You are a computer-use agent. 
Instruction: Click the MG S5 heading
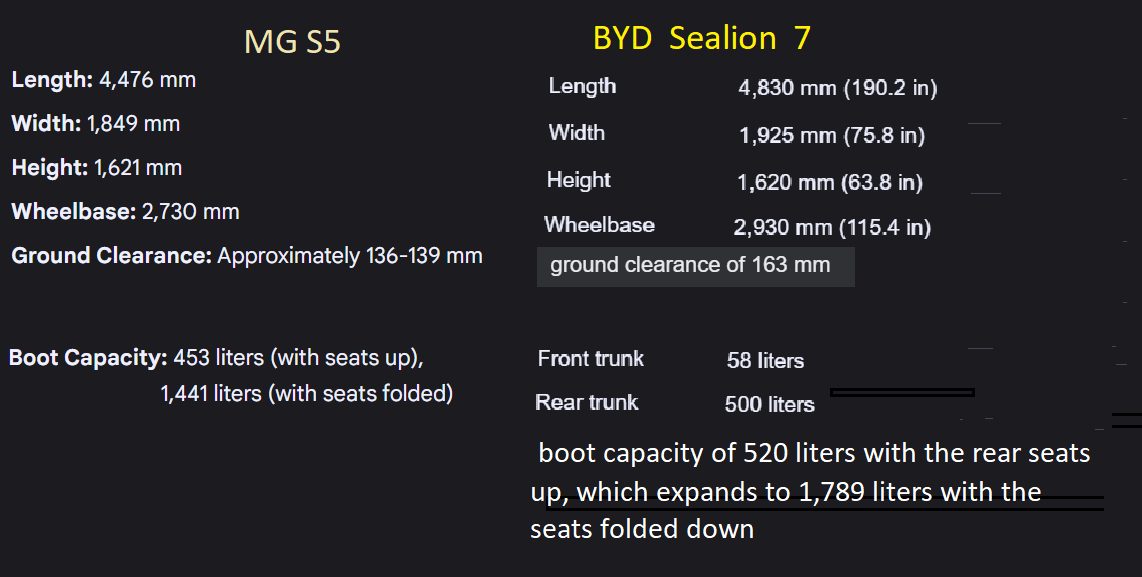tap(292, 42)
